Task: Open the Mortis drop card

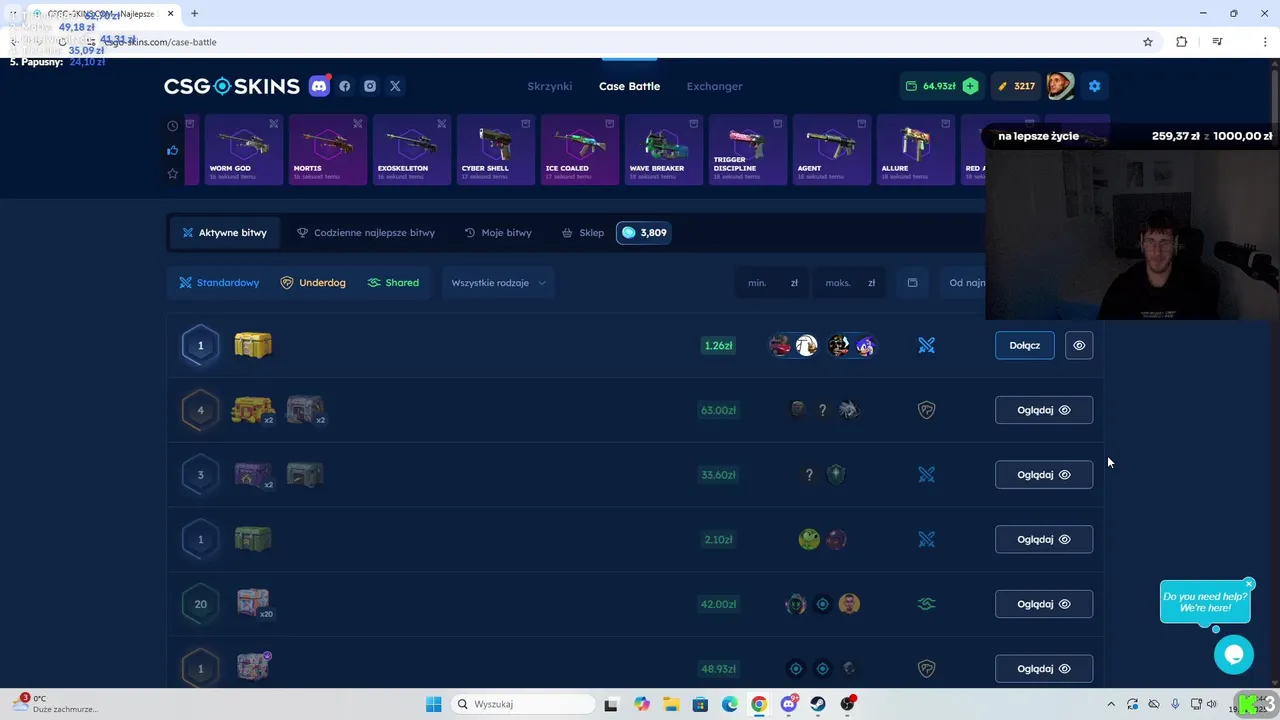Action: point(328,150)
